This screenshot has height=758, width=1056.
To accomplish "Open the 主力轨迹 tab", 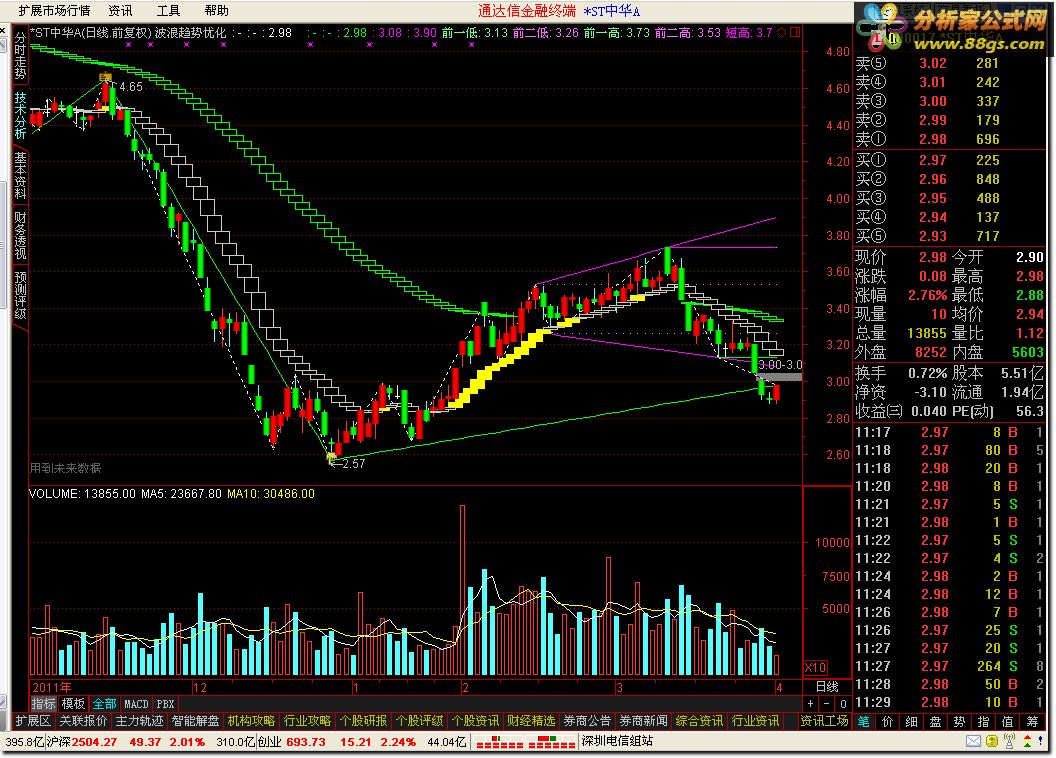I will [139, 721].
